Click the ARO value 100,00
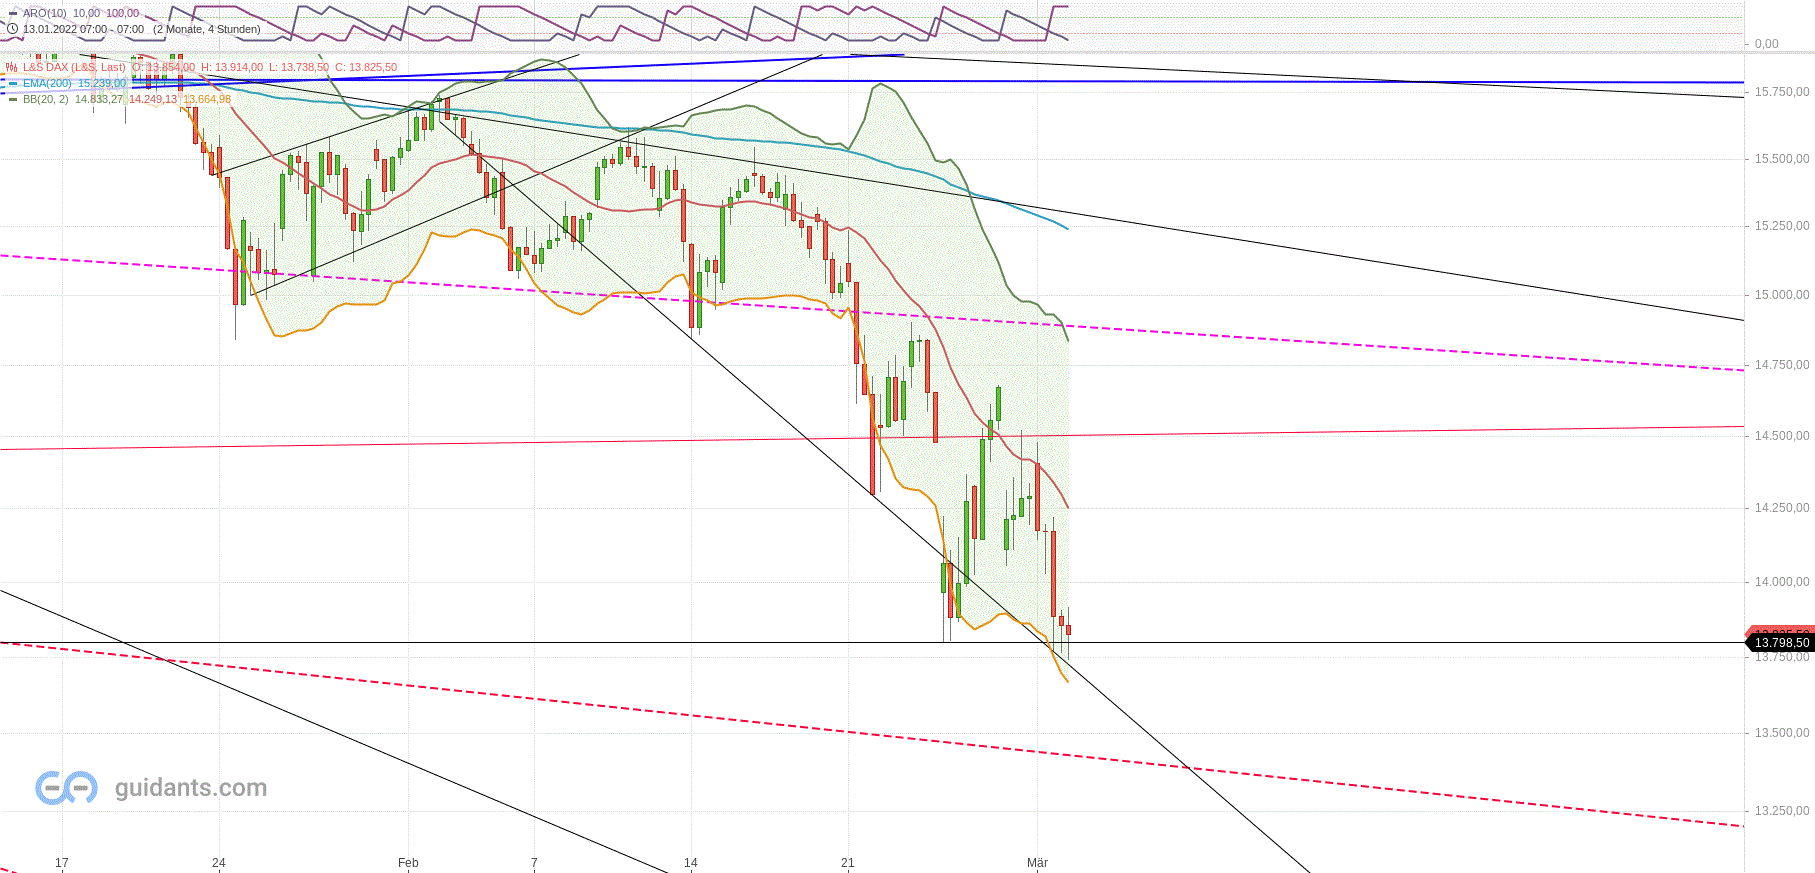1815x873 pixels. point(123,13)
